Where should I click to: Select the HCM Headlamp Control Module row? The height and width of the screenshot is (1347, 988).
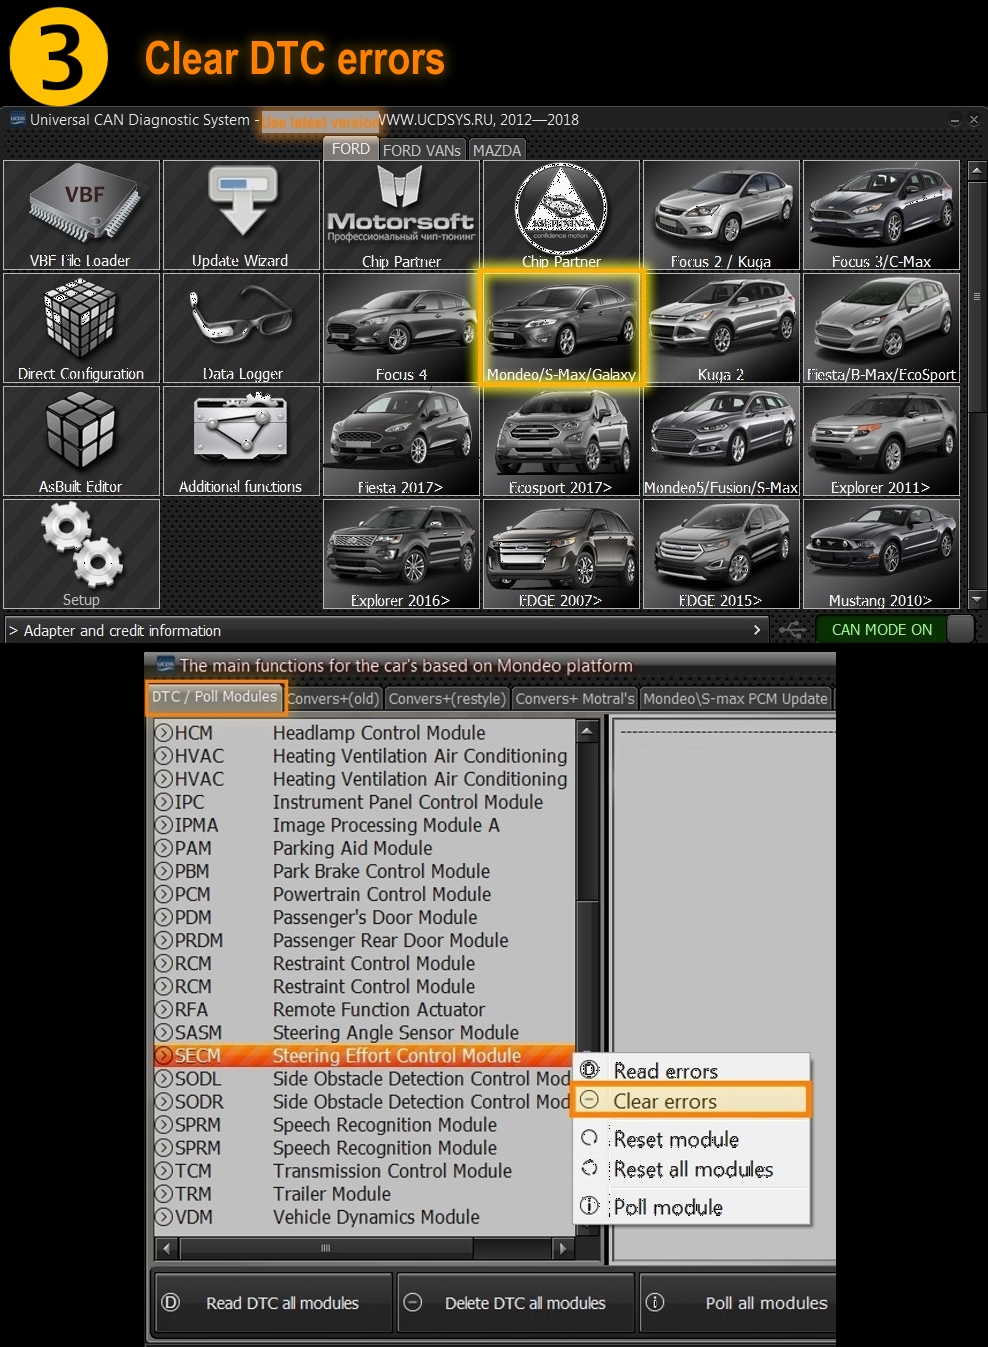pos(365,733)
